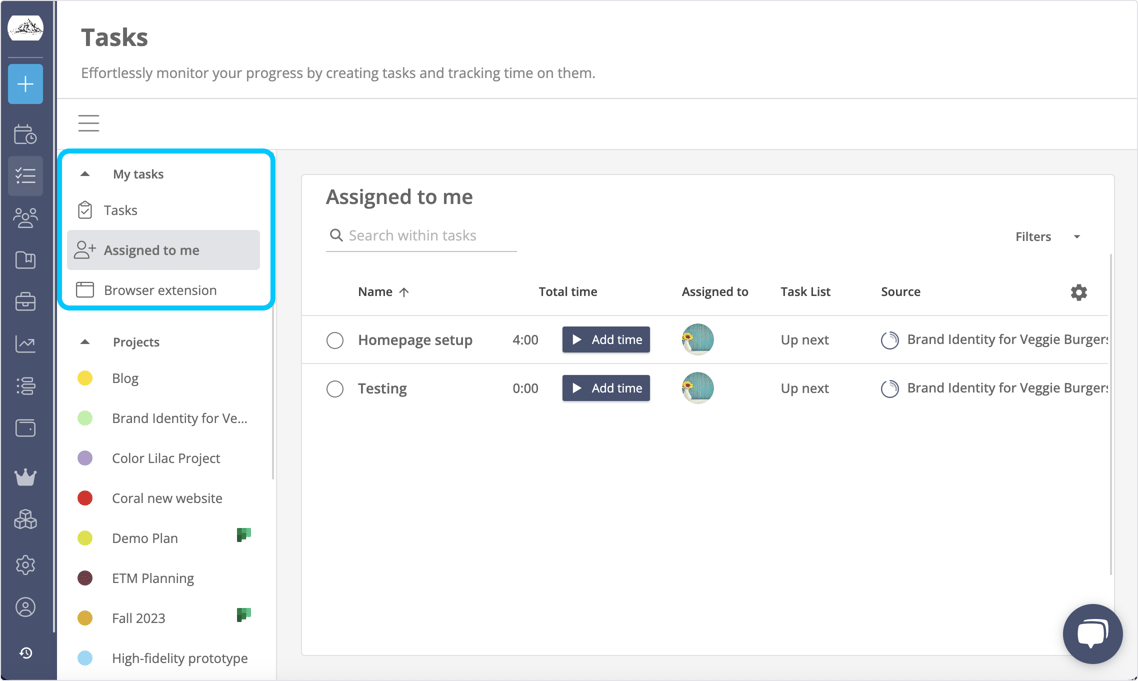Select the Testing task circle

coord(335,388)
